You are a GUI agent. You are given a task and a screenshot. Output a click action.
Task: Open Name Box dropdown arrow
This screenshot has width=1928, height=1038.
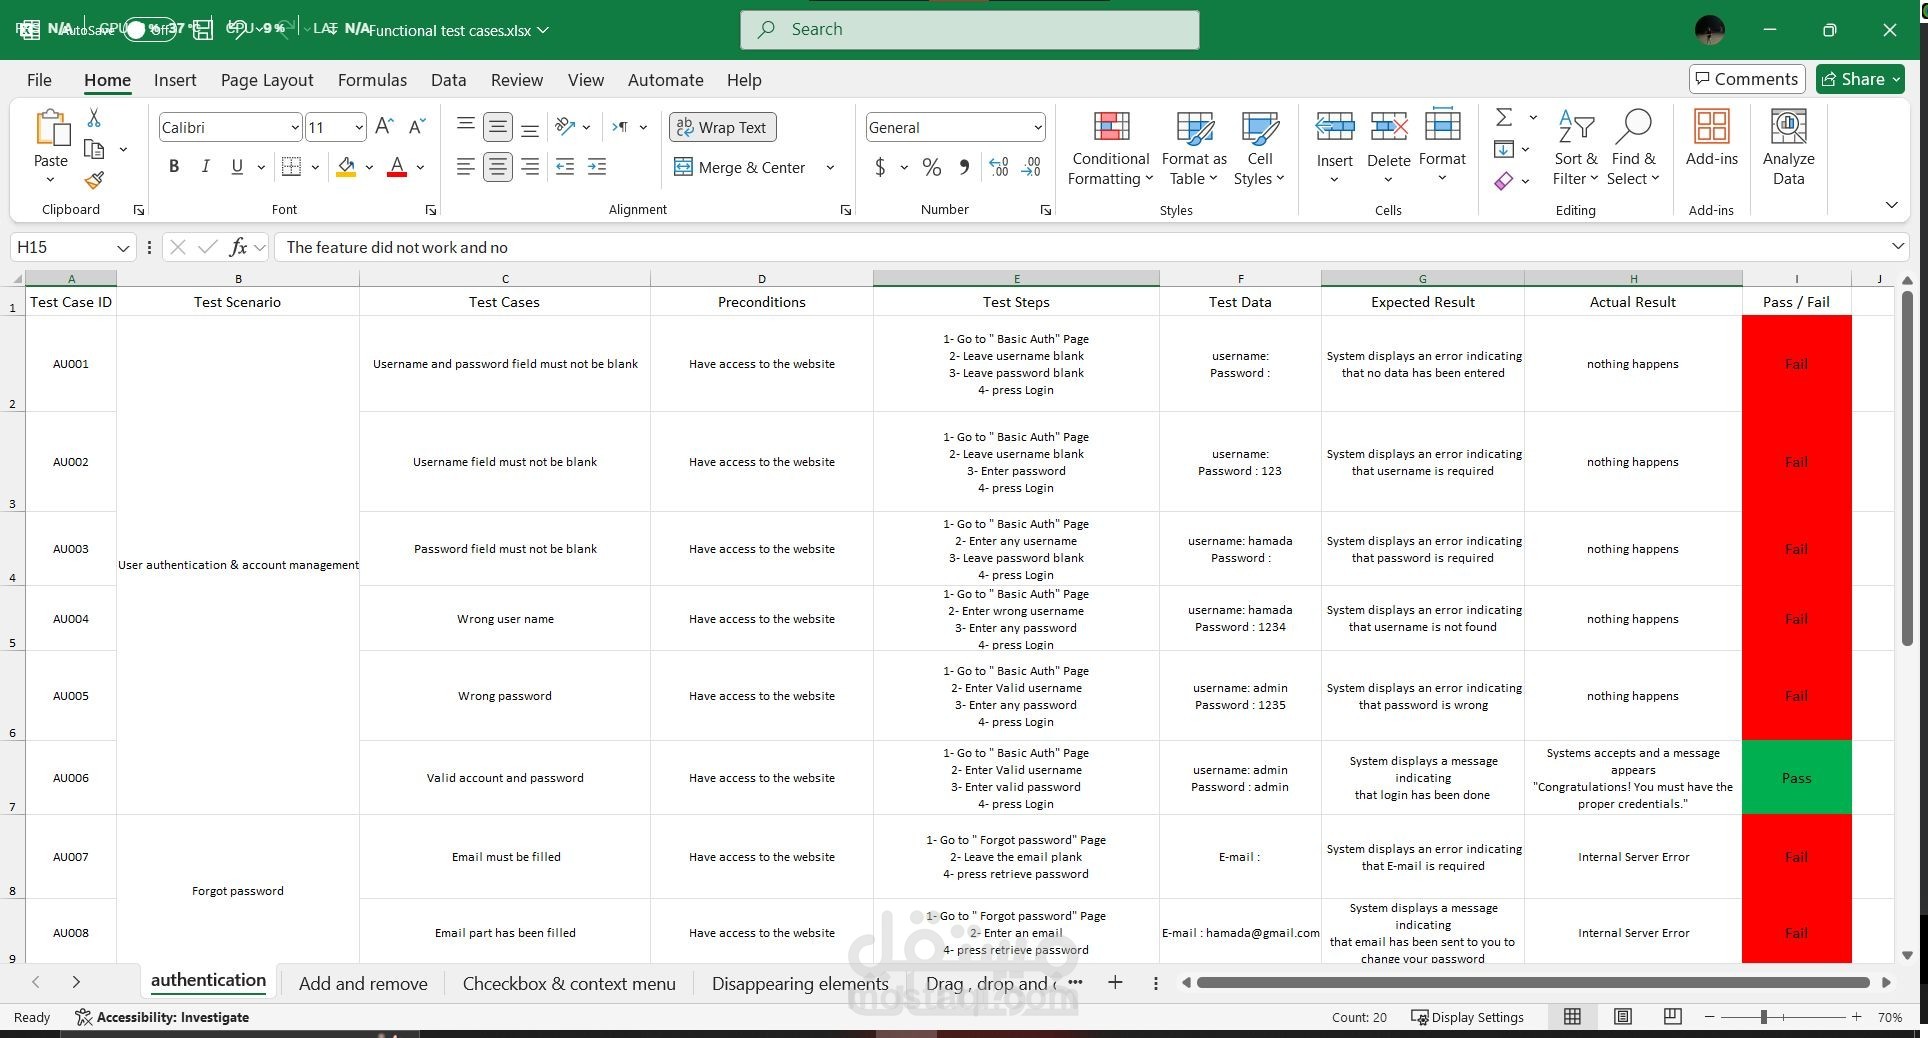tap(122, 247)
